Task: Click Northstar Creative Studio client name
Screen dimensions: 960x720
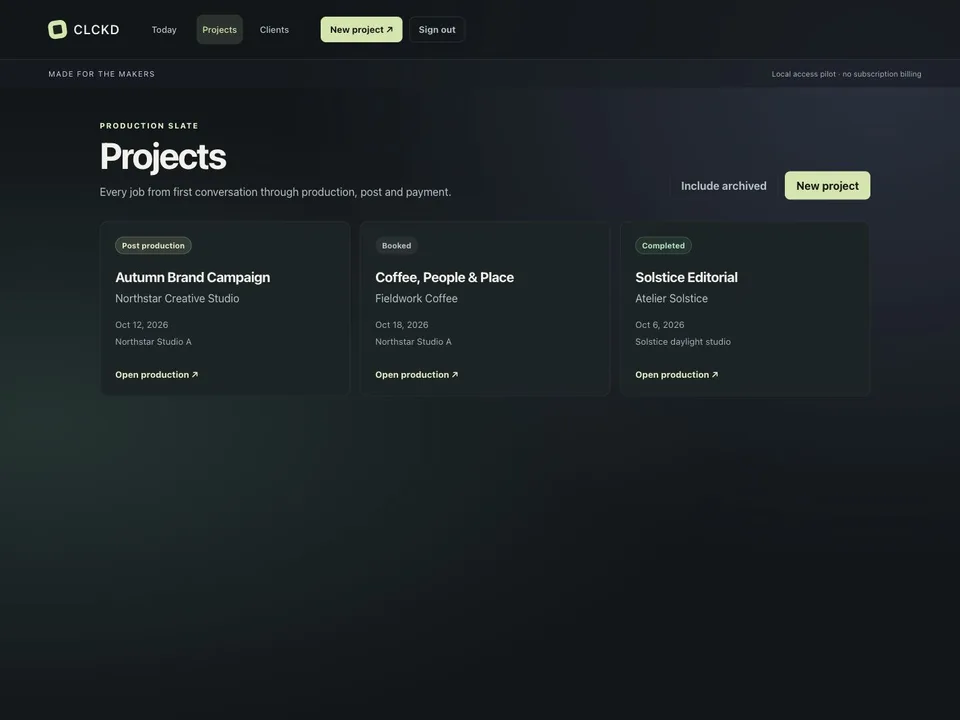Action: tap(177, 299)
